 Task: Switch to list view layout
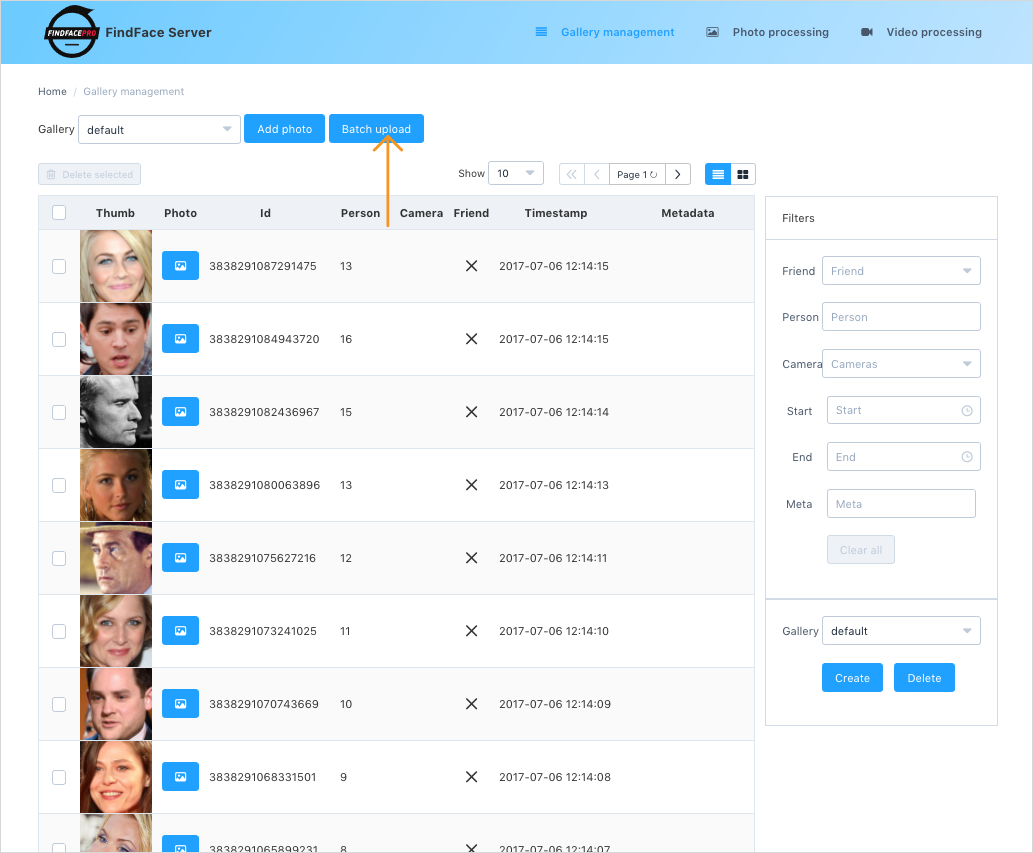(x=718, y=175)
